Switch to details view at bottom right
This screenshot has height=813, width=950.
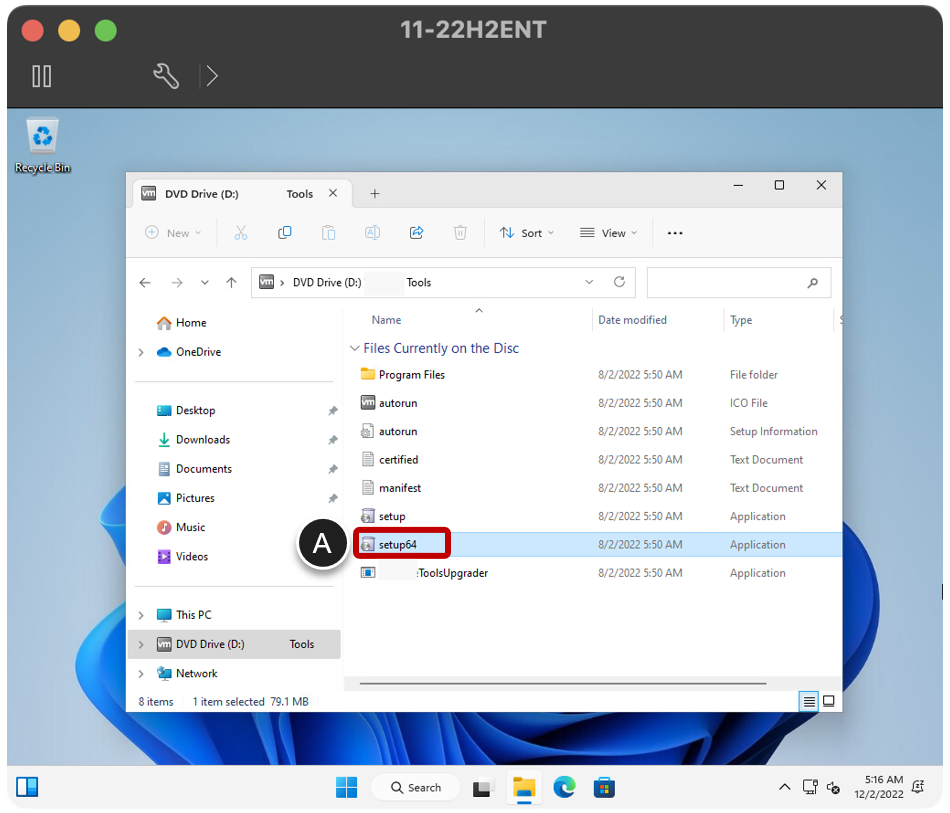(x=808, y=701)
